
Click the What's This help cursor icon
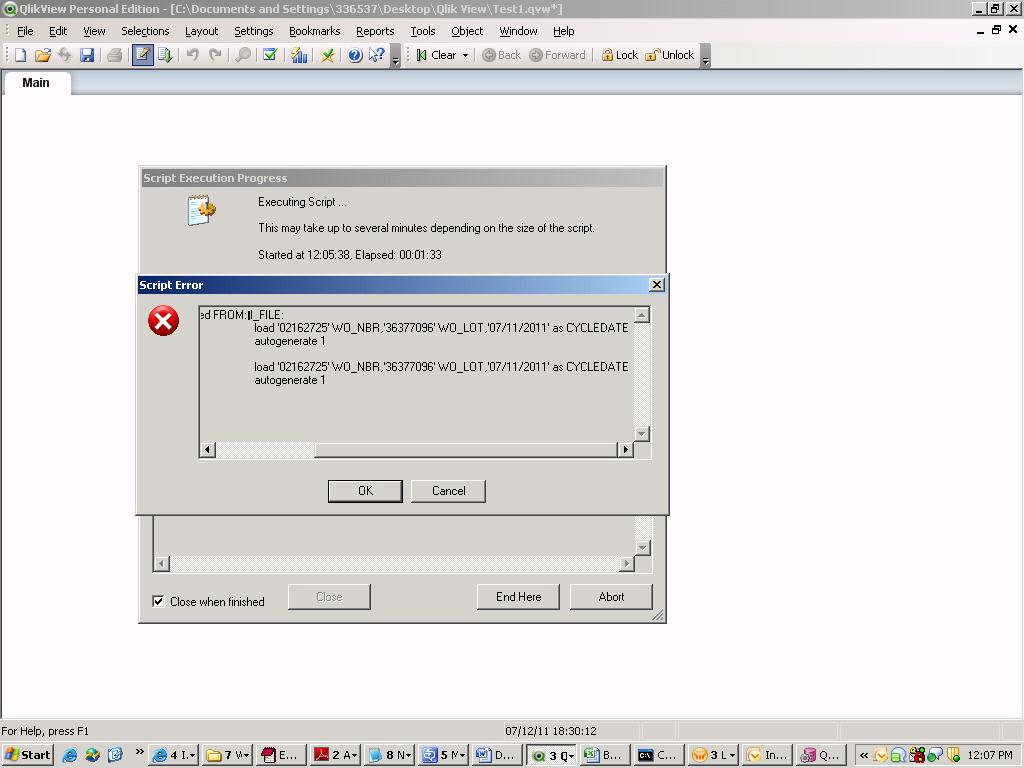pyautogui.click(x=377, y=56)
